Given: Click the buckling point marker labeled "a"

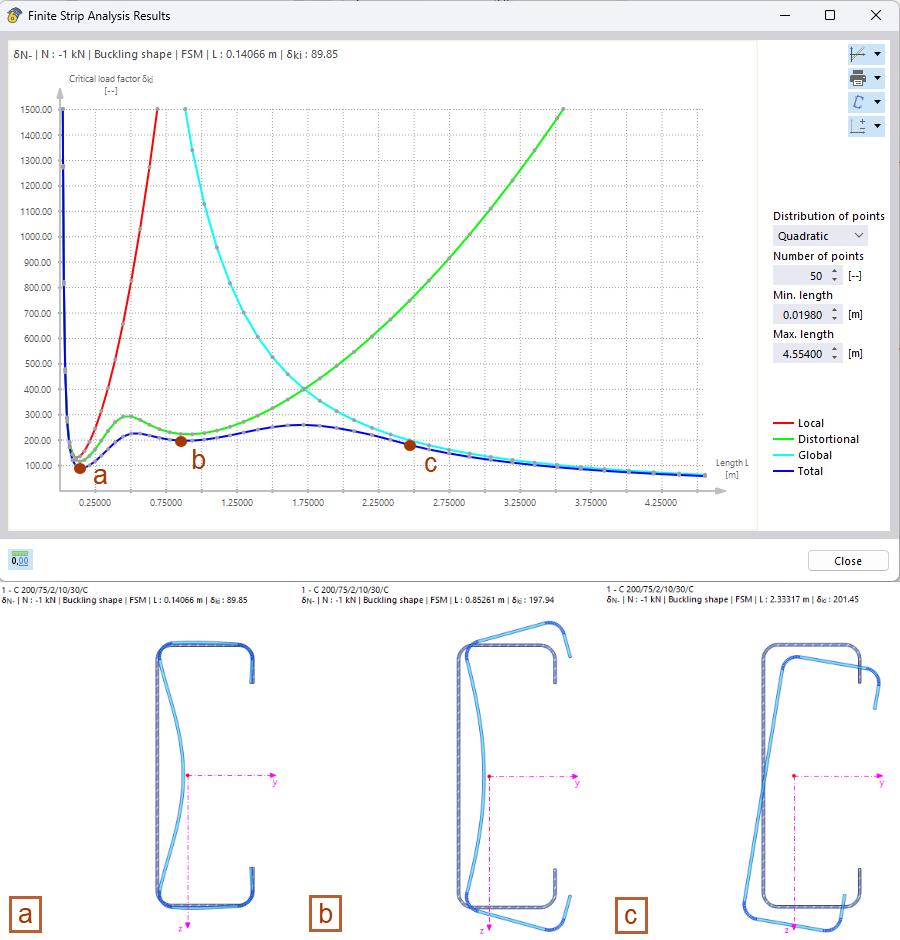Looking at the screenshot, I should click(80, 466).
